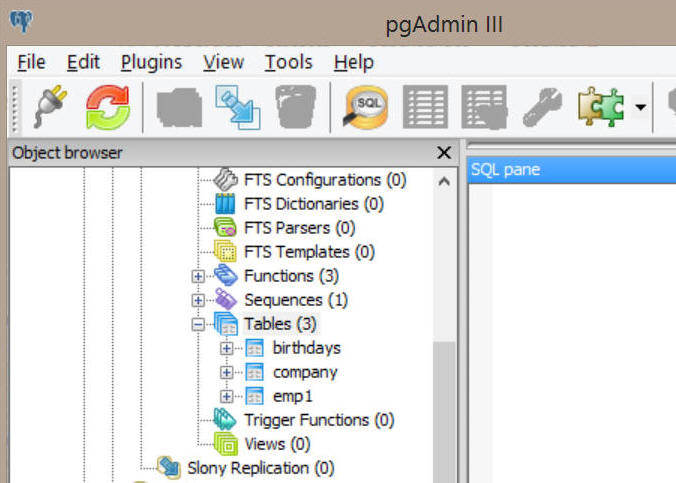Click the View data grid icon
676x483 pixels.
[x=425, y=107]
